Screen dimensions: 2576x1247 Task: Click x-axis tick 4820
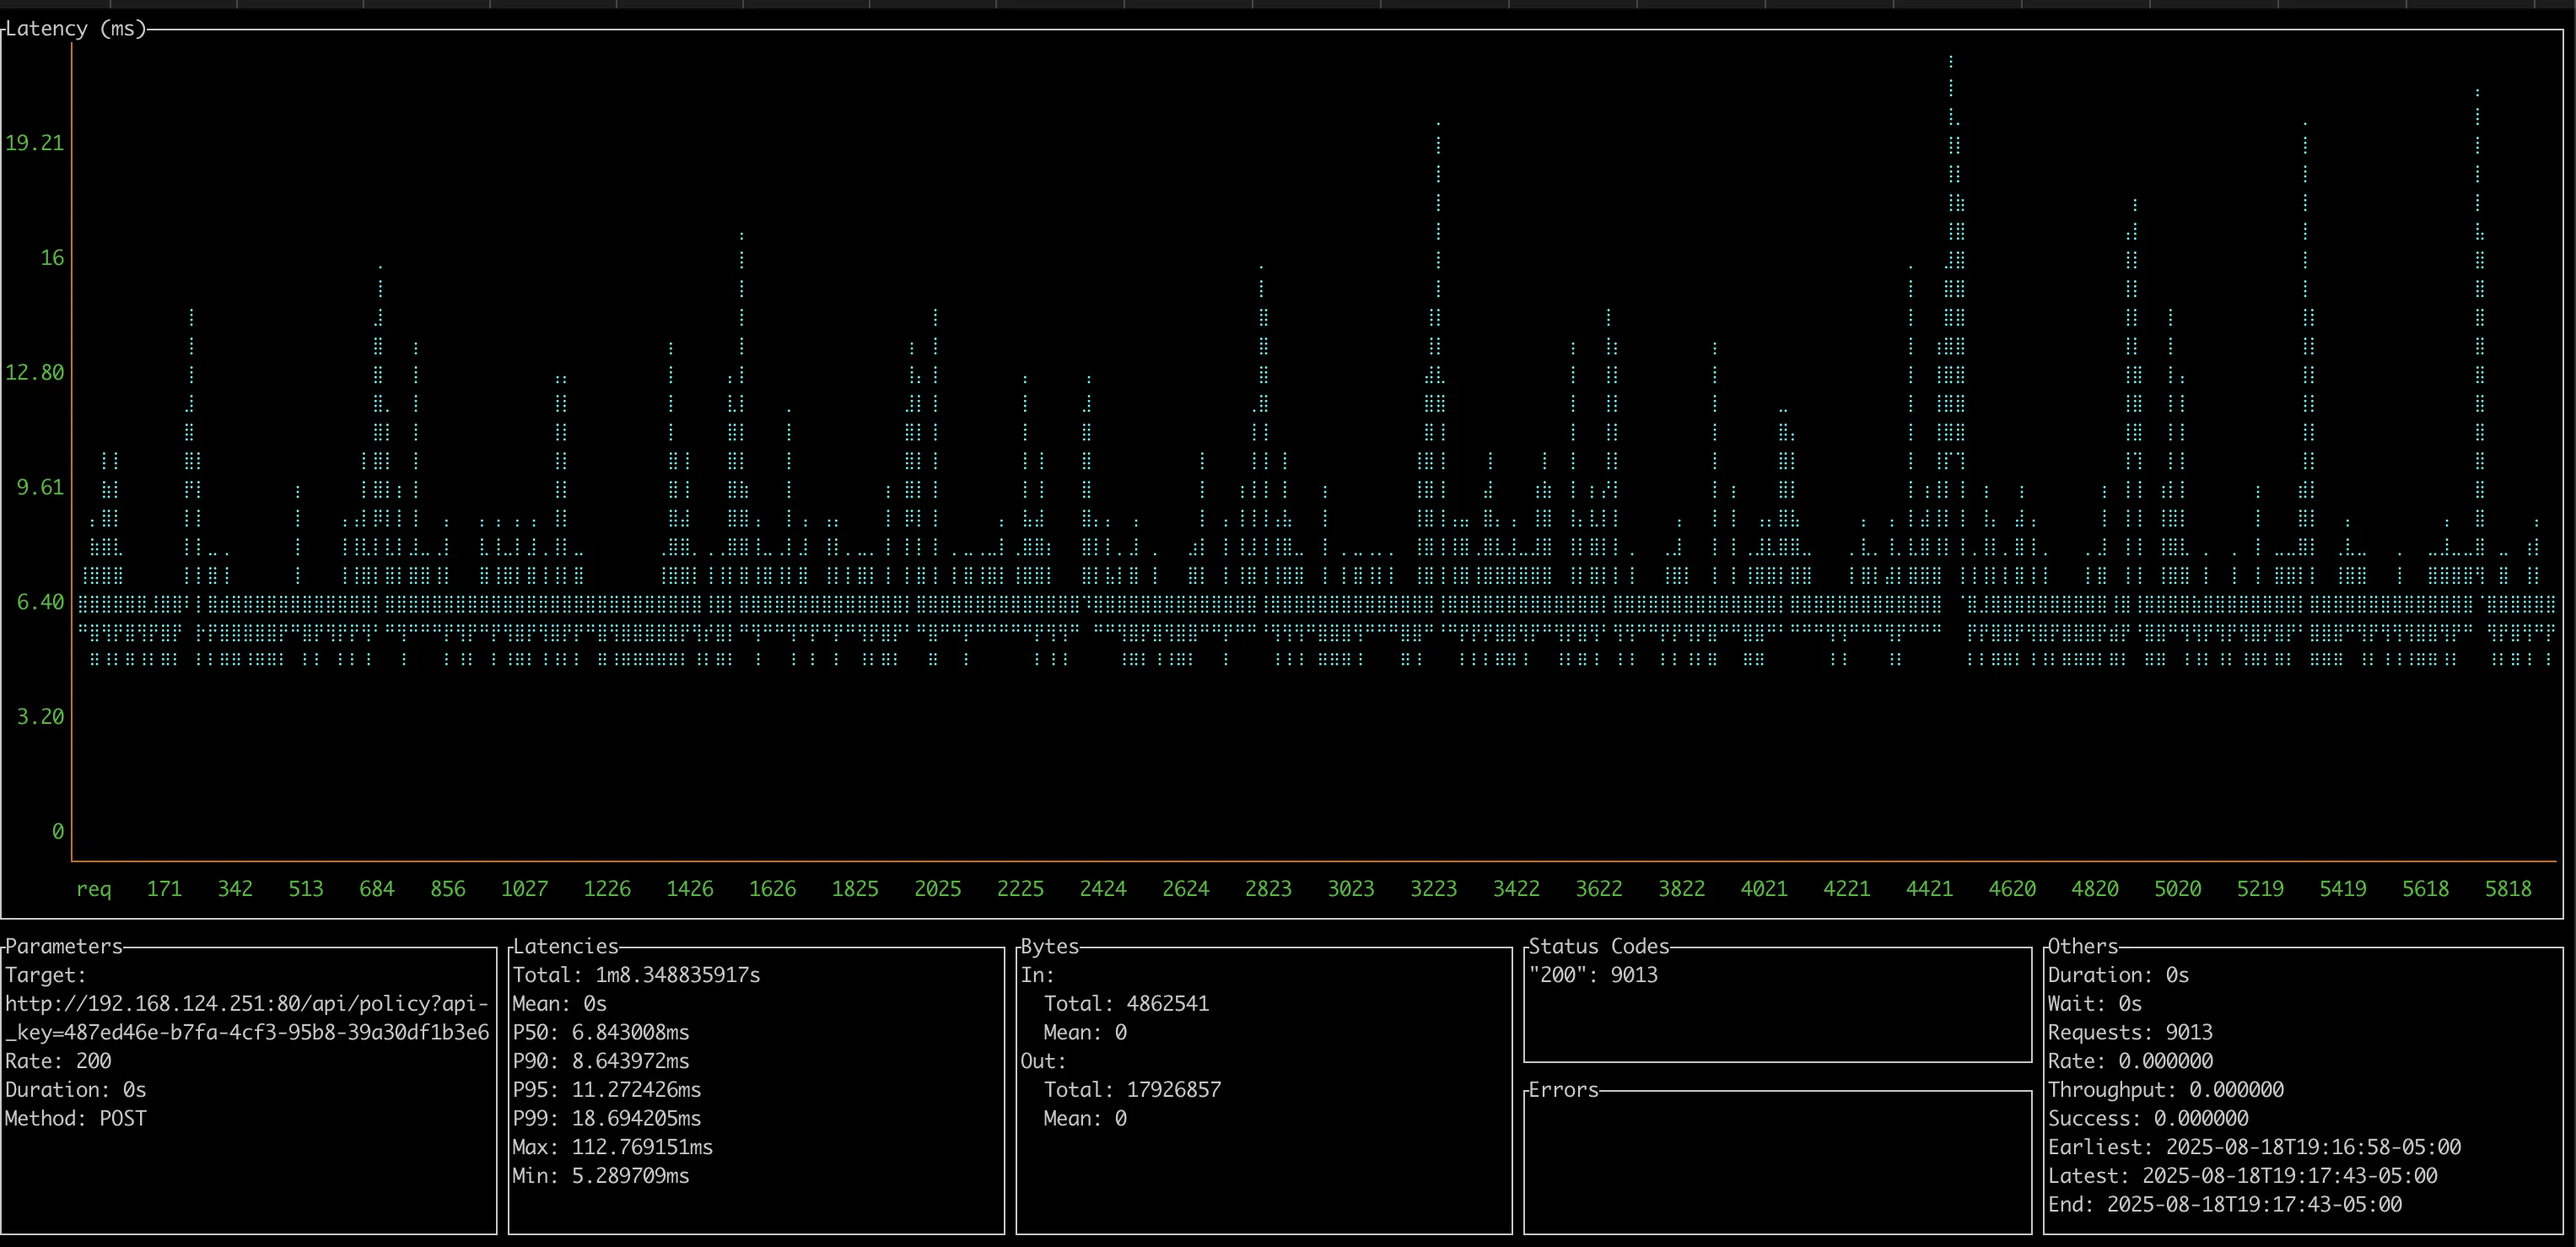coord(2095,889)
